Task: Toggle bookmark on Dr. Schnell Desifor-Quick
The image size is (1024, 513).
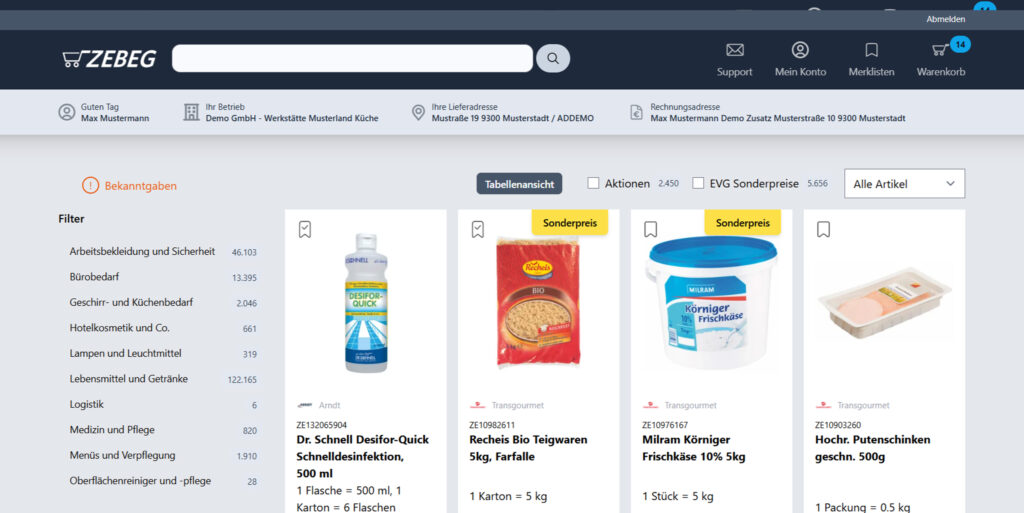Action: [305, 229]
